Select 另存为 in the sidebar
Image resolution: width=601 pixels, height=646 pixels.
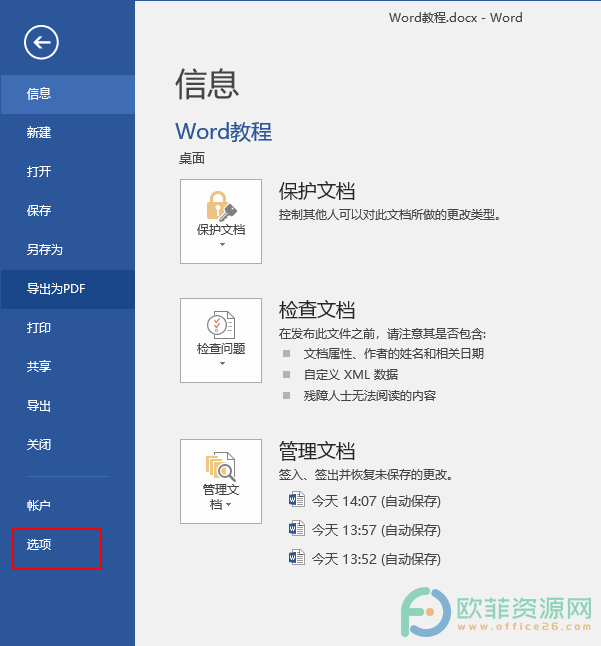click(x=68, y=250)
